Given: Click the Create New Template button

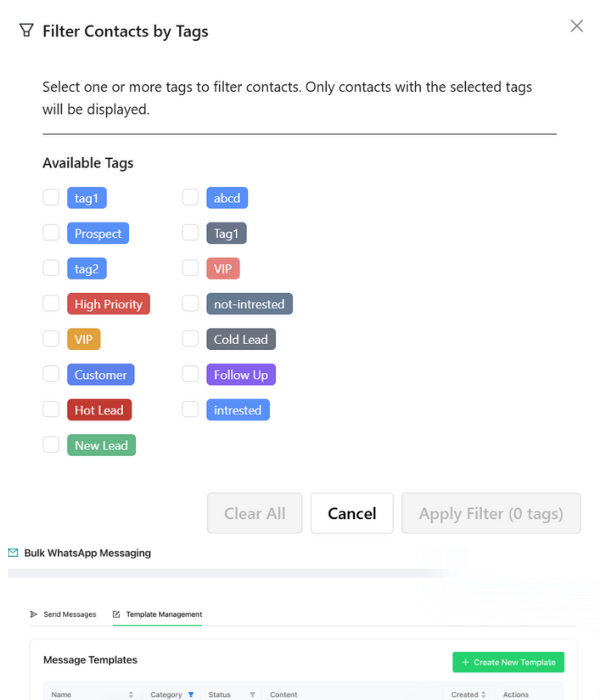Looking at the screenshot, I should tap(508, 662).
